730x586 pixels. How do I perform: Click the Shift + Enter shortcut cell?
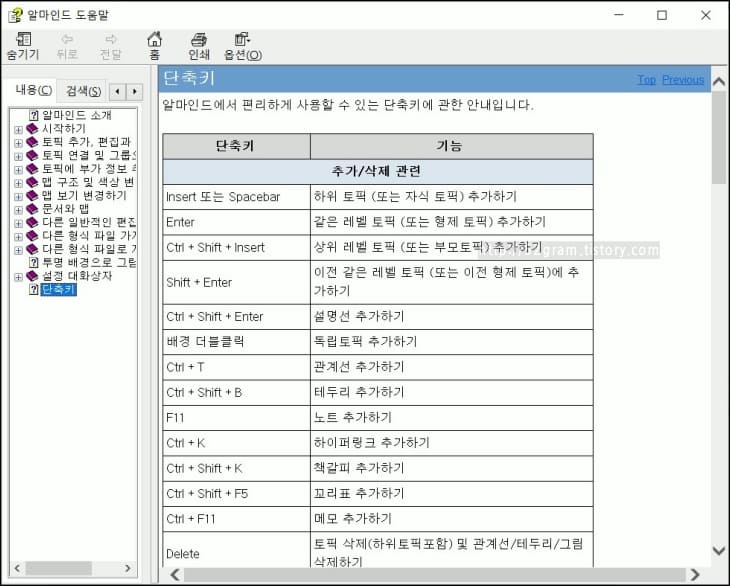237,283
